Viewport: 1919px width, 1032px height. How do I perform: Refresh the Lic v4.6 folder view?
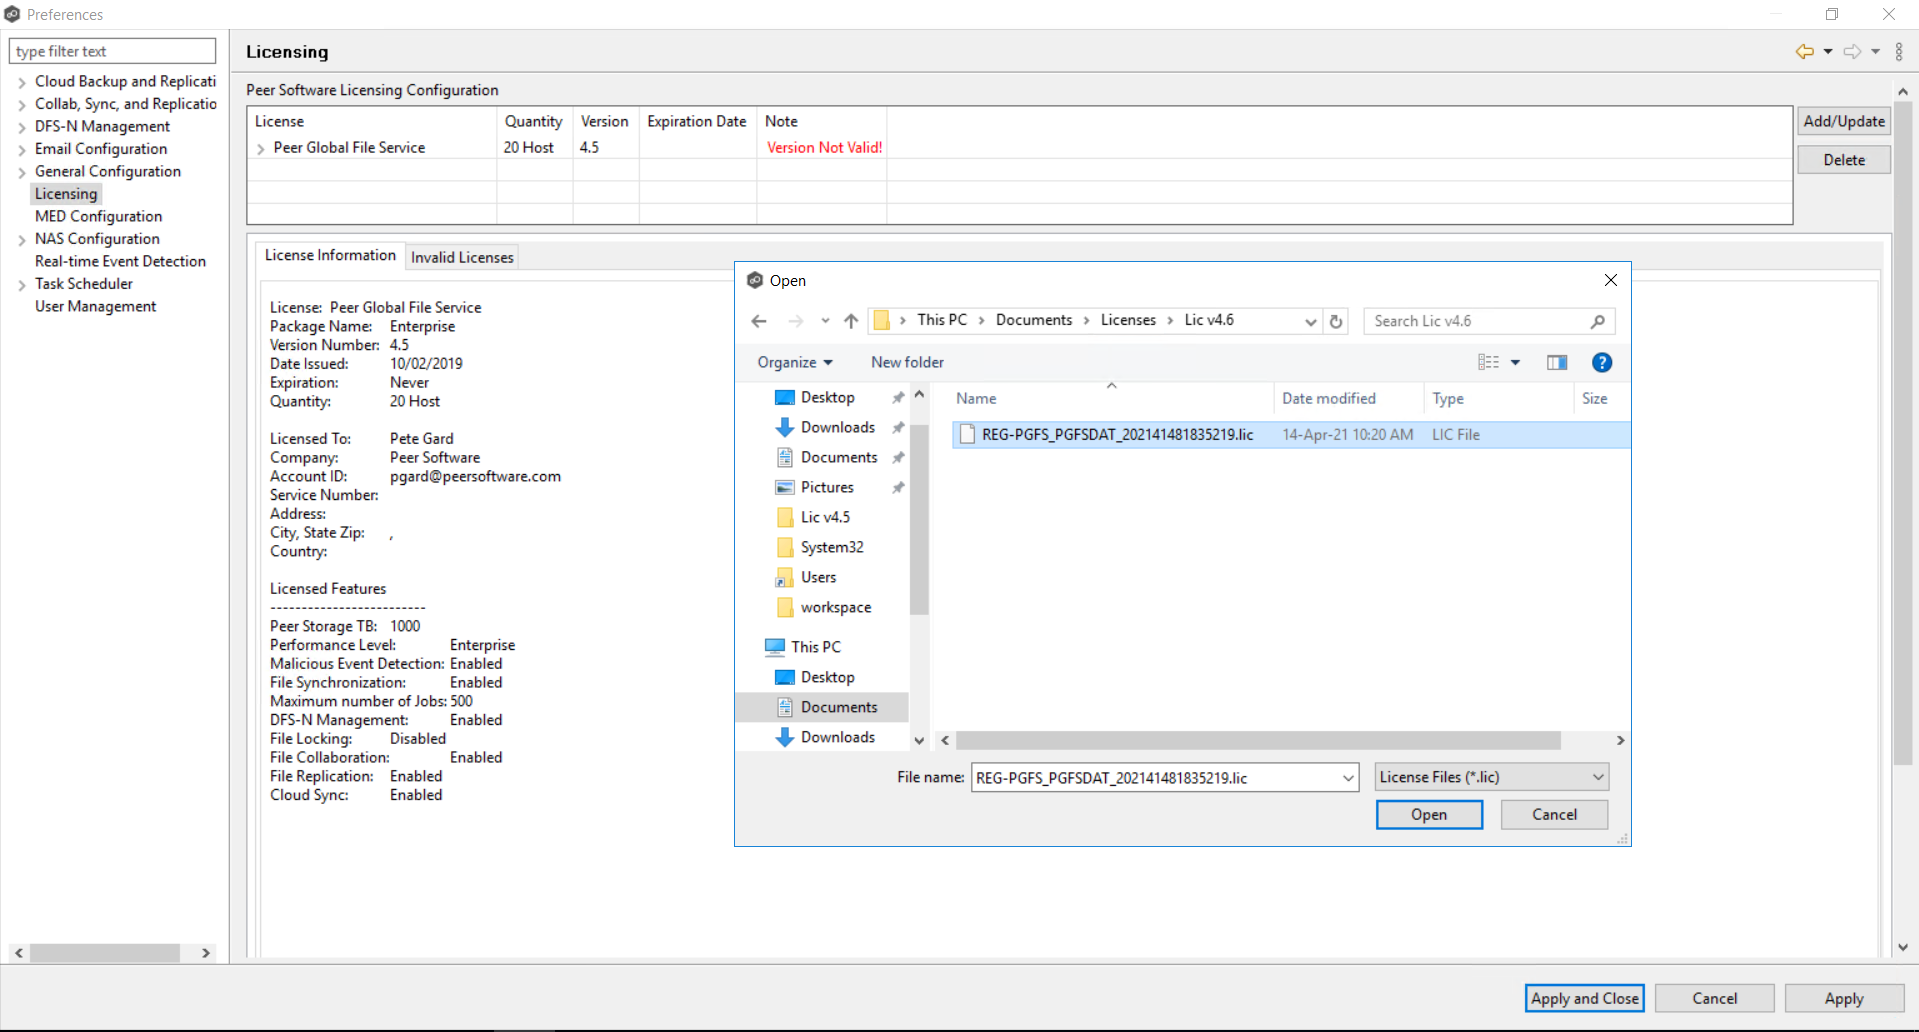1336,321
